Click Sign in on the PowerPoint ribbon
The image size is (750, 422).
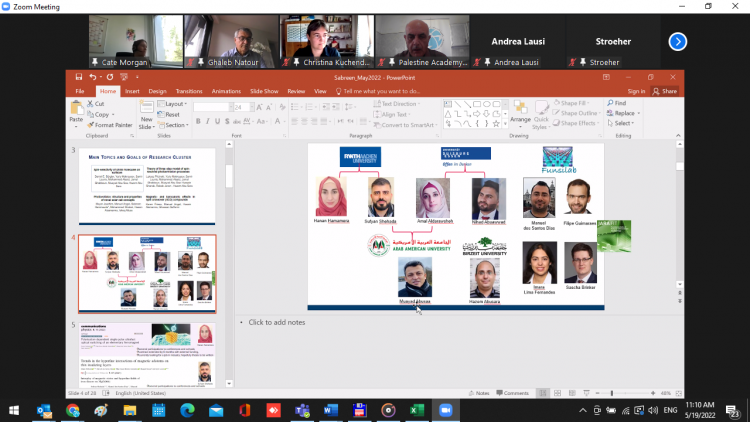click(x=636, y=91)
